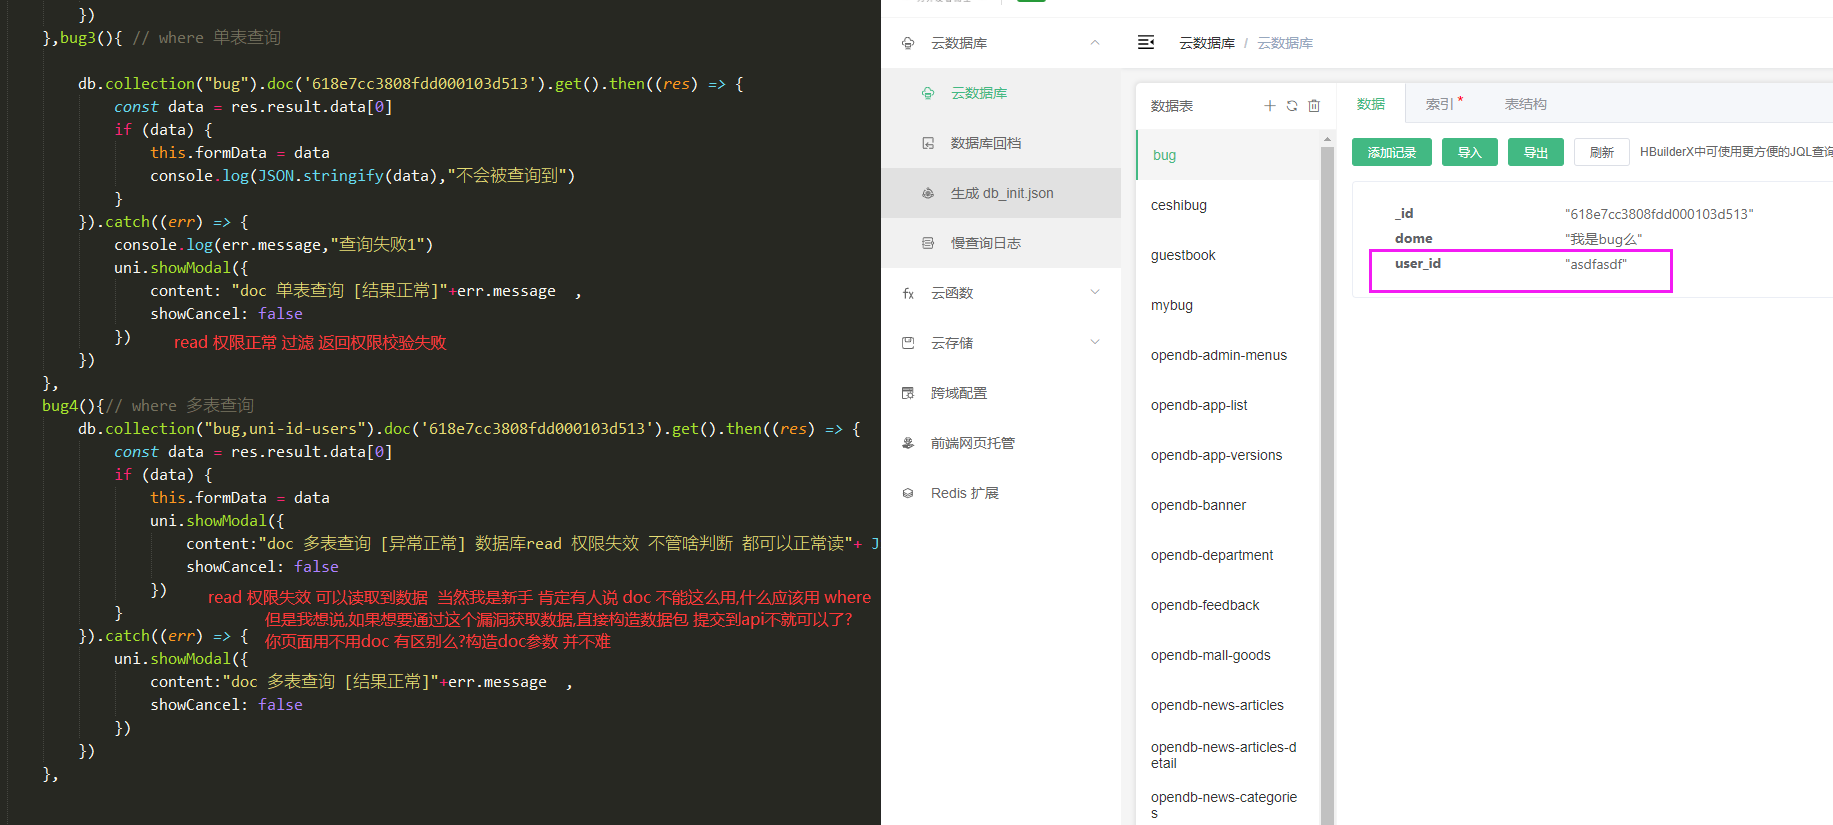The height and width of the screenshot is (825, 1833).
Task: Expand the 云函数 sidebar section
Action: pos(1095,293)
